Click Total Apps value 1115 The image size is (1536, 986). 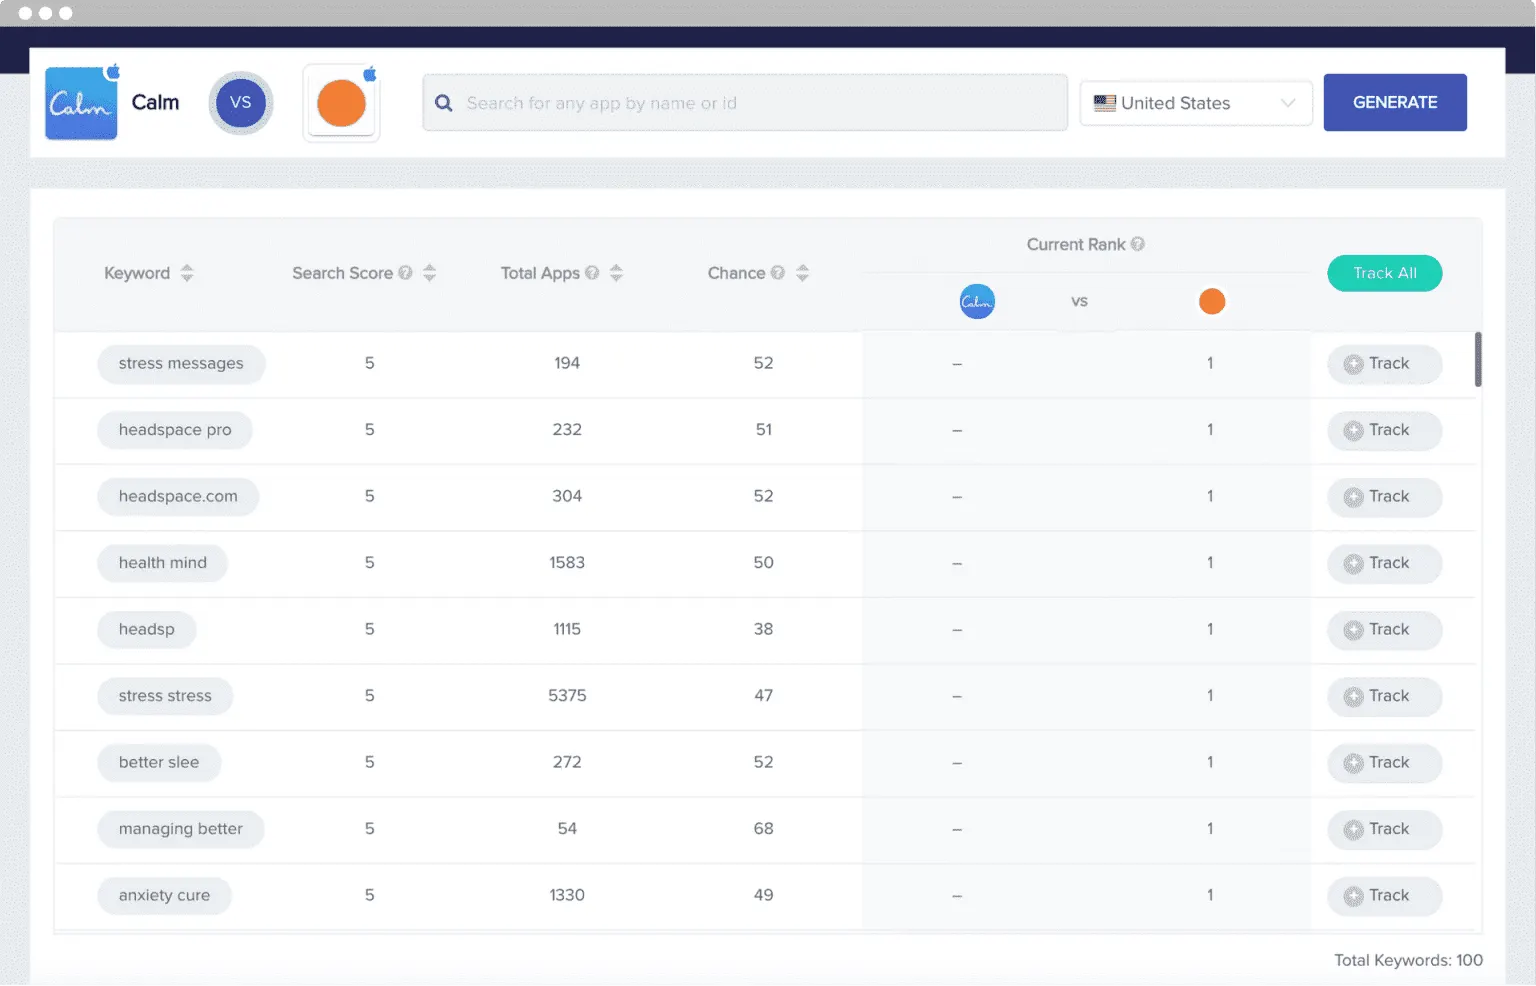coord(567,629)
